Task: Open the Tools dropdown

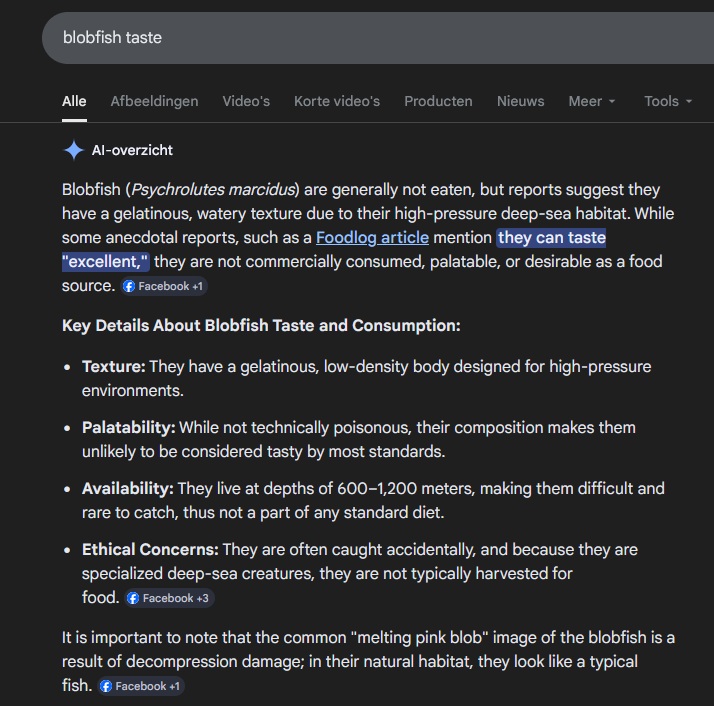Action: 668,101
